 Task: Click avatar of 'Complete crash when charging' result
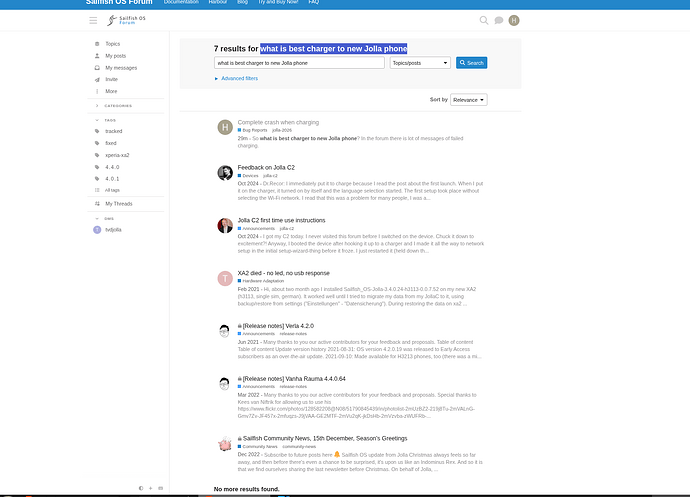225,127
